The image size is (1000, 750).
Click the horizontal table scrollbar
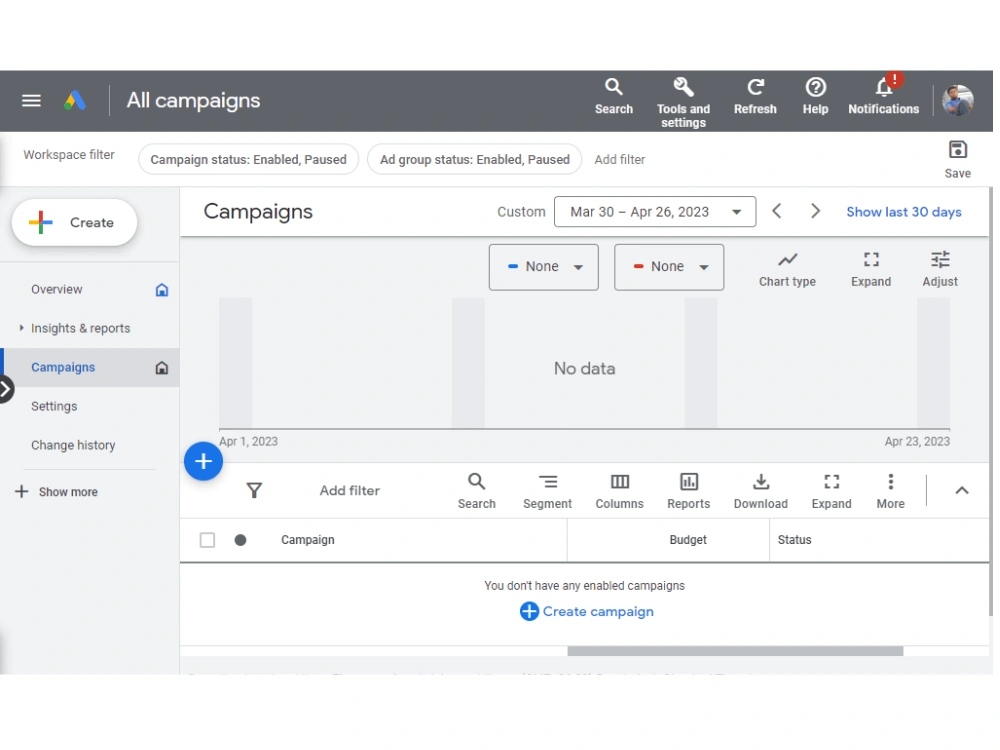point(735,651)
